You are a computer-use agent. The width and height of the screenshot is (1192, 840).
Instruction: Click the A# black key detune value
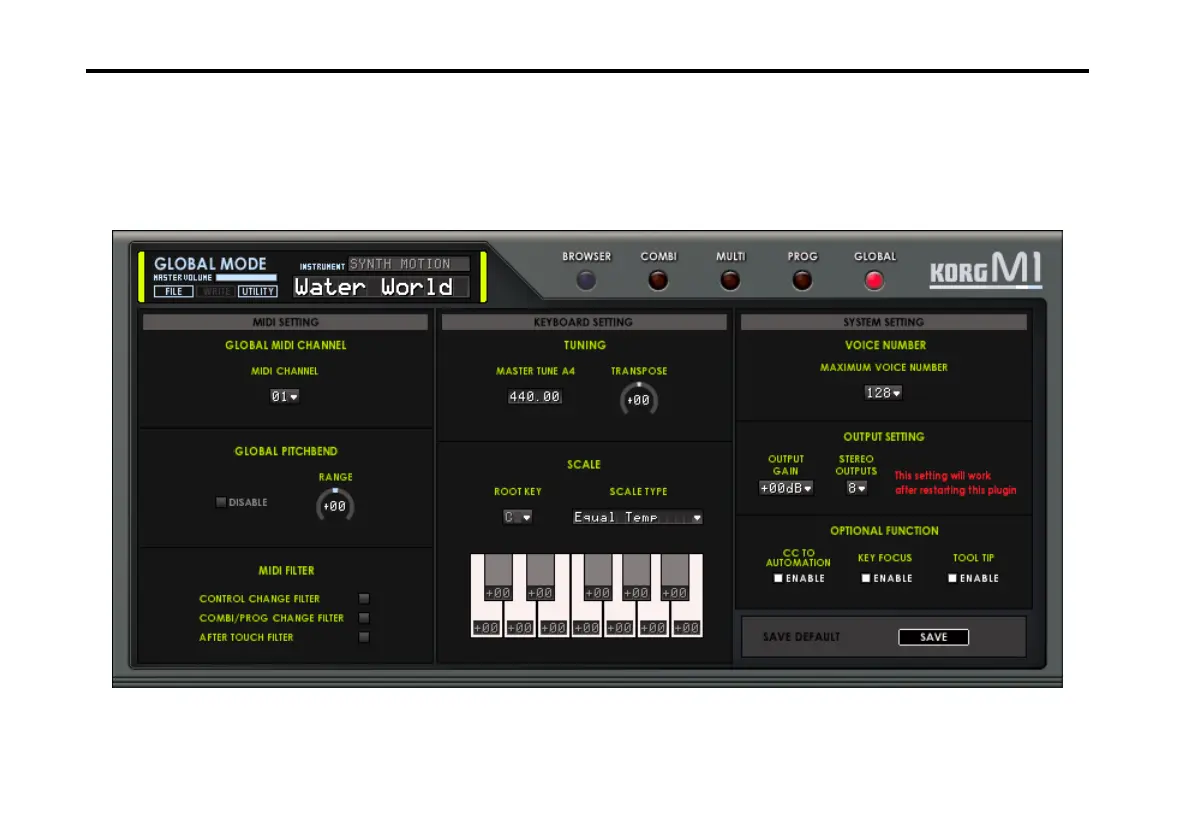tap(674, 593)
